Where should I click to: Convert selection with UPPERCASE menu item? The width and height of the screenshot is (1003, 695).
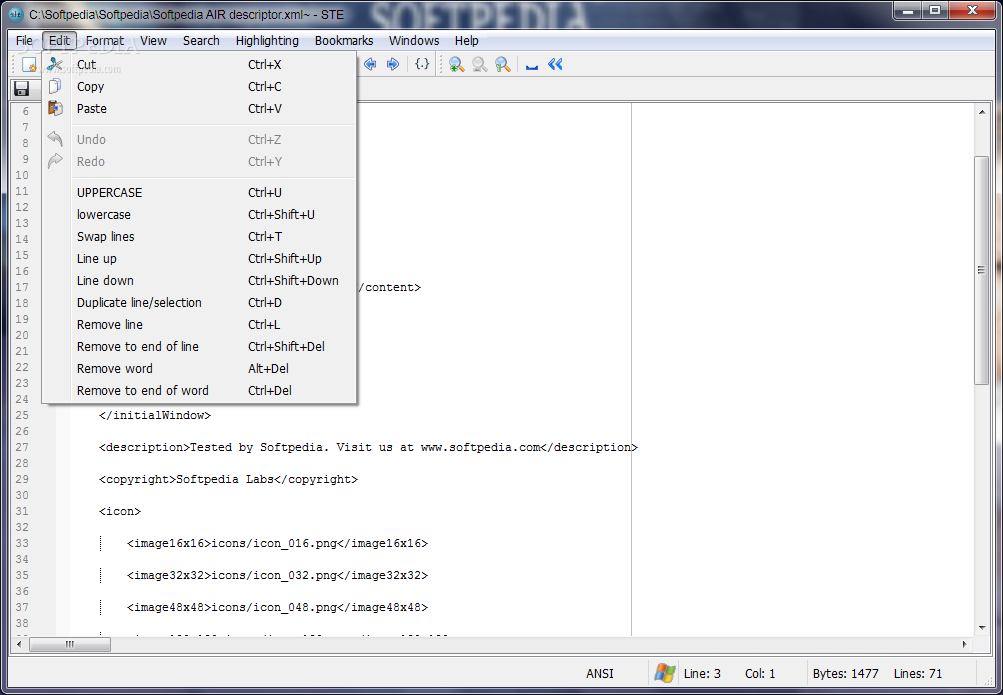(x=199, y=192)
